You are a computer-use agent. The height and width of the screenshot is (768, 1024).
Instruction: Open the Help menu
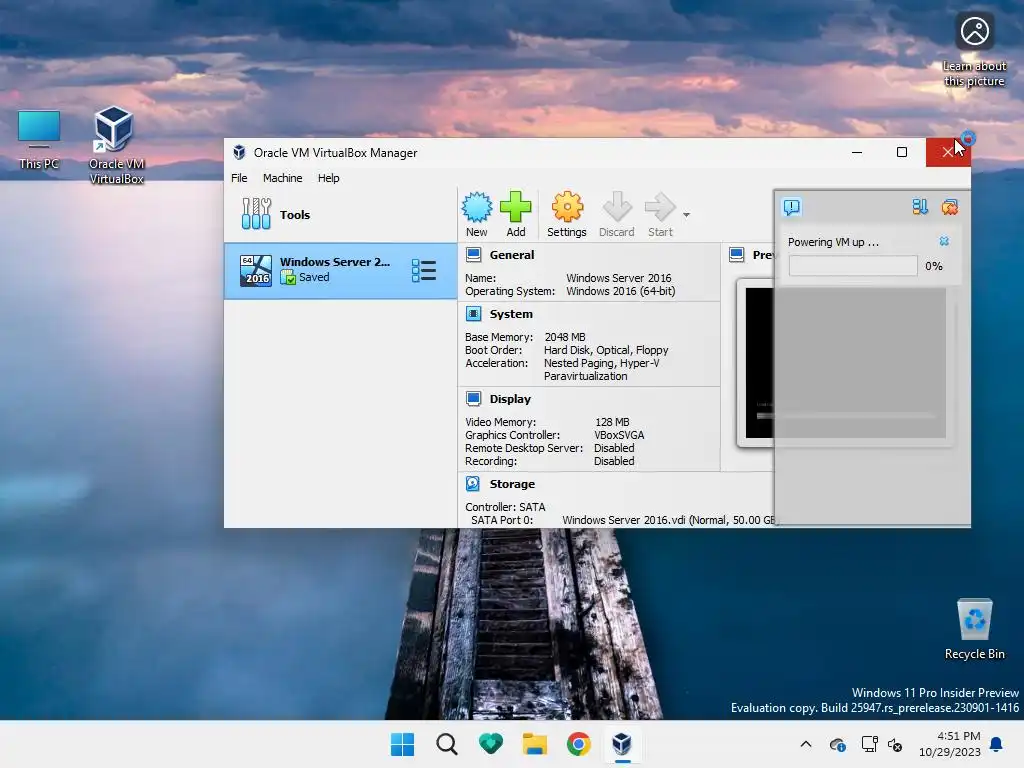point(328,178)
